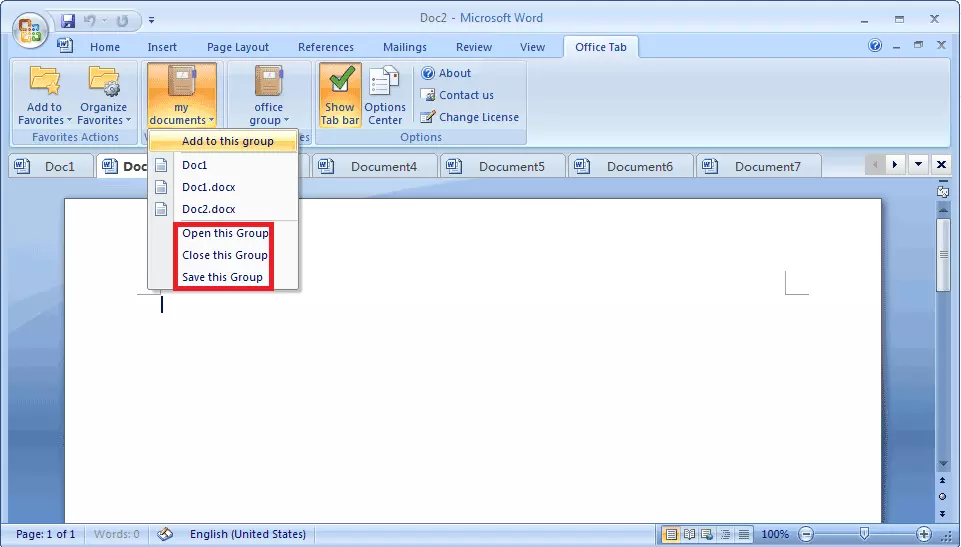Click the Redo icon in the title bar
The height and width of the screenshot is (547, 961).
click(123, 21)
